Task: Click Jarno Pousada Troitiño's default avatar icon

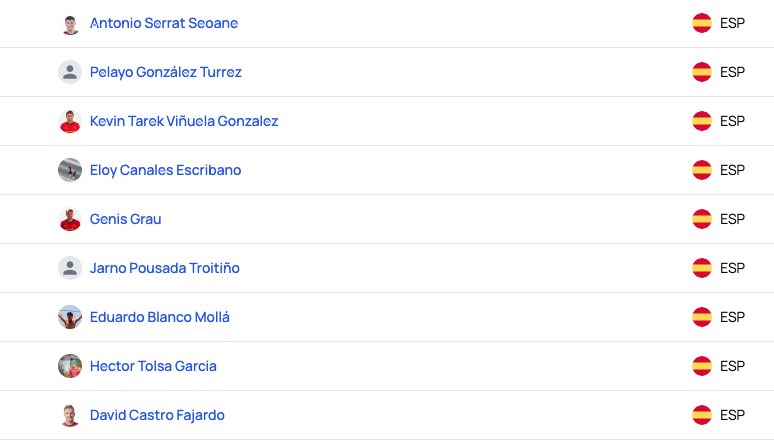Action: 70,268
